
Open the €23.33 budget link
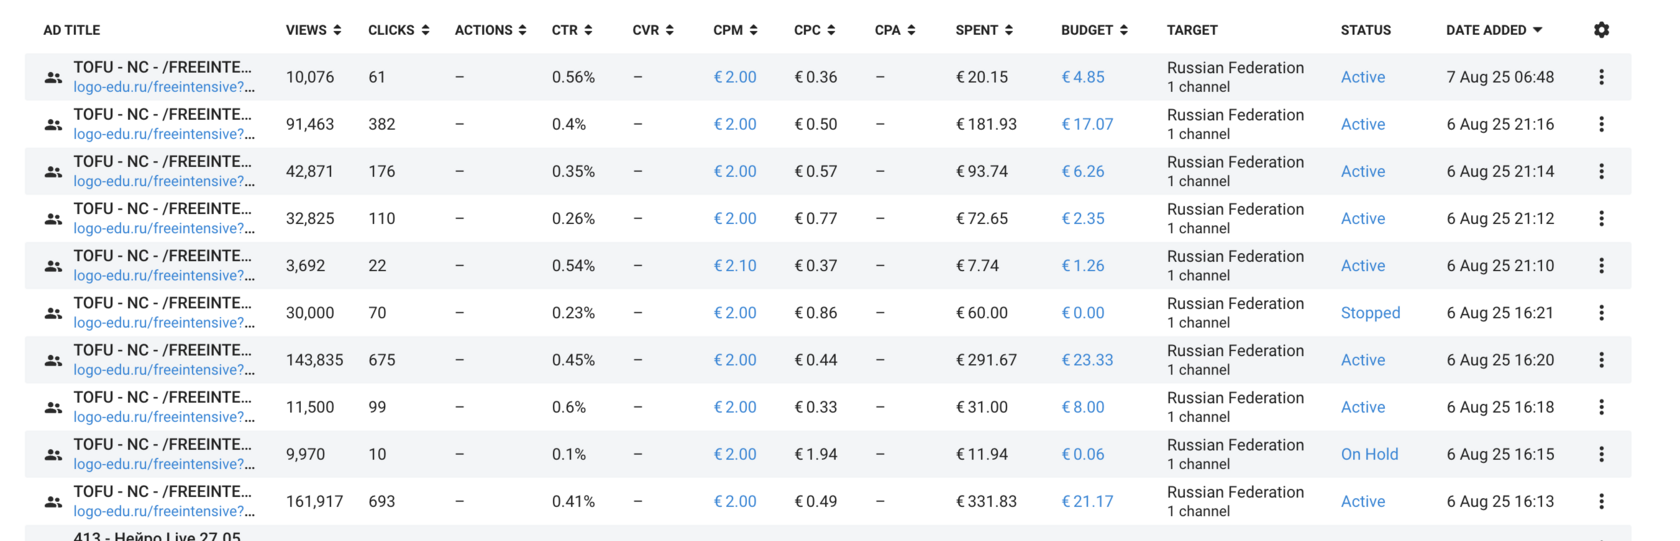click(1087, 360)
